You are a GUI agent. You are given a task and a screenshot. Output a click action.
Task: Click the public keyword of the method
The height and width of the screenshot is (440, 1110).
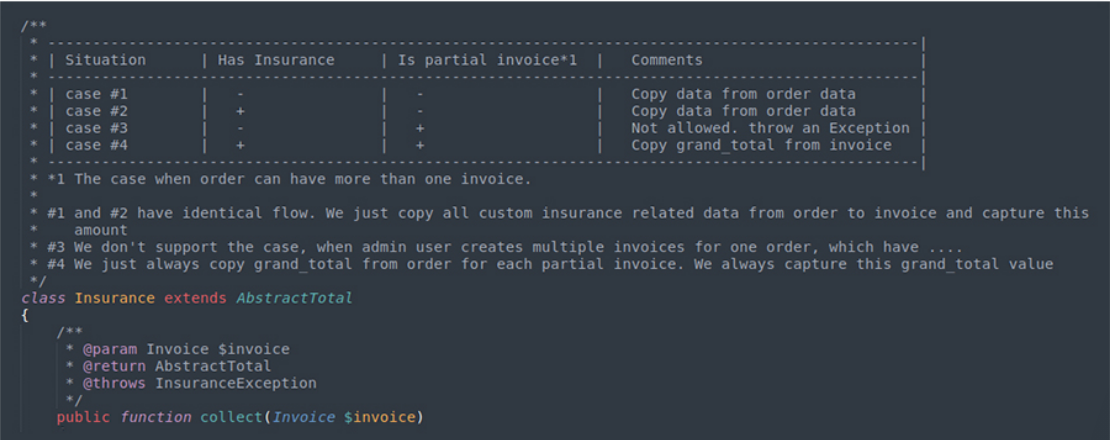[84, 416]
